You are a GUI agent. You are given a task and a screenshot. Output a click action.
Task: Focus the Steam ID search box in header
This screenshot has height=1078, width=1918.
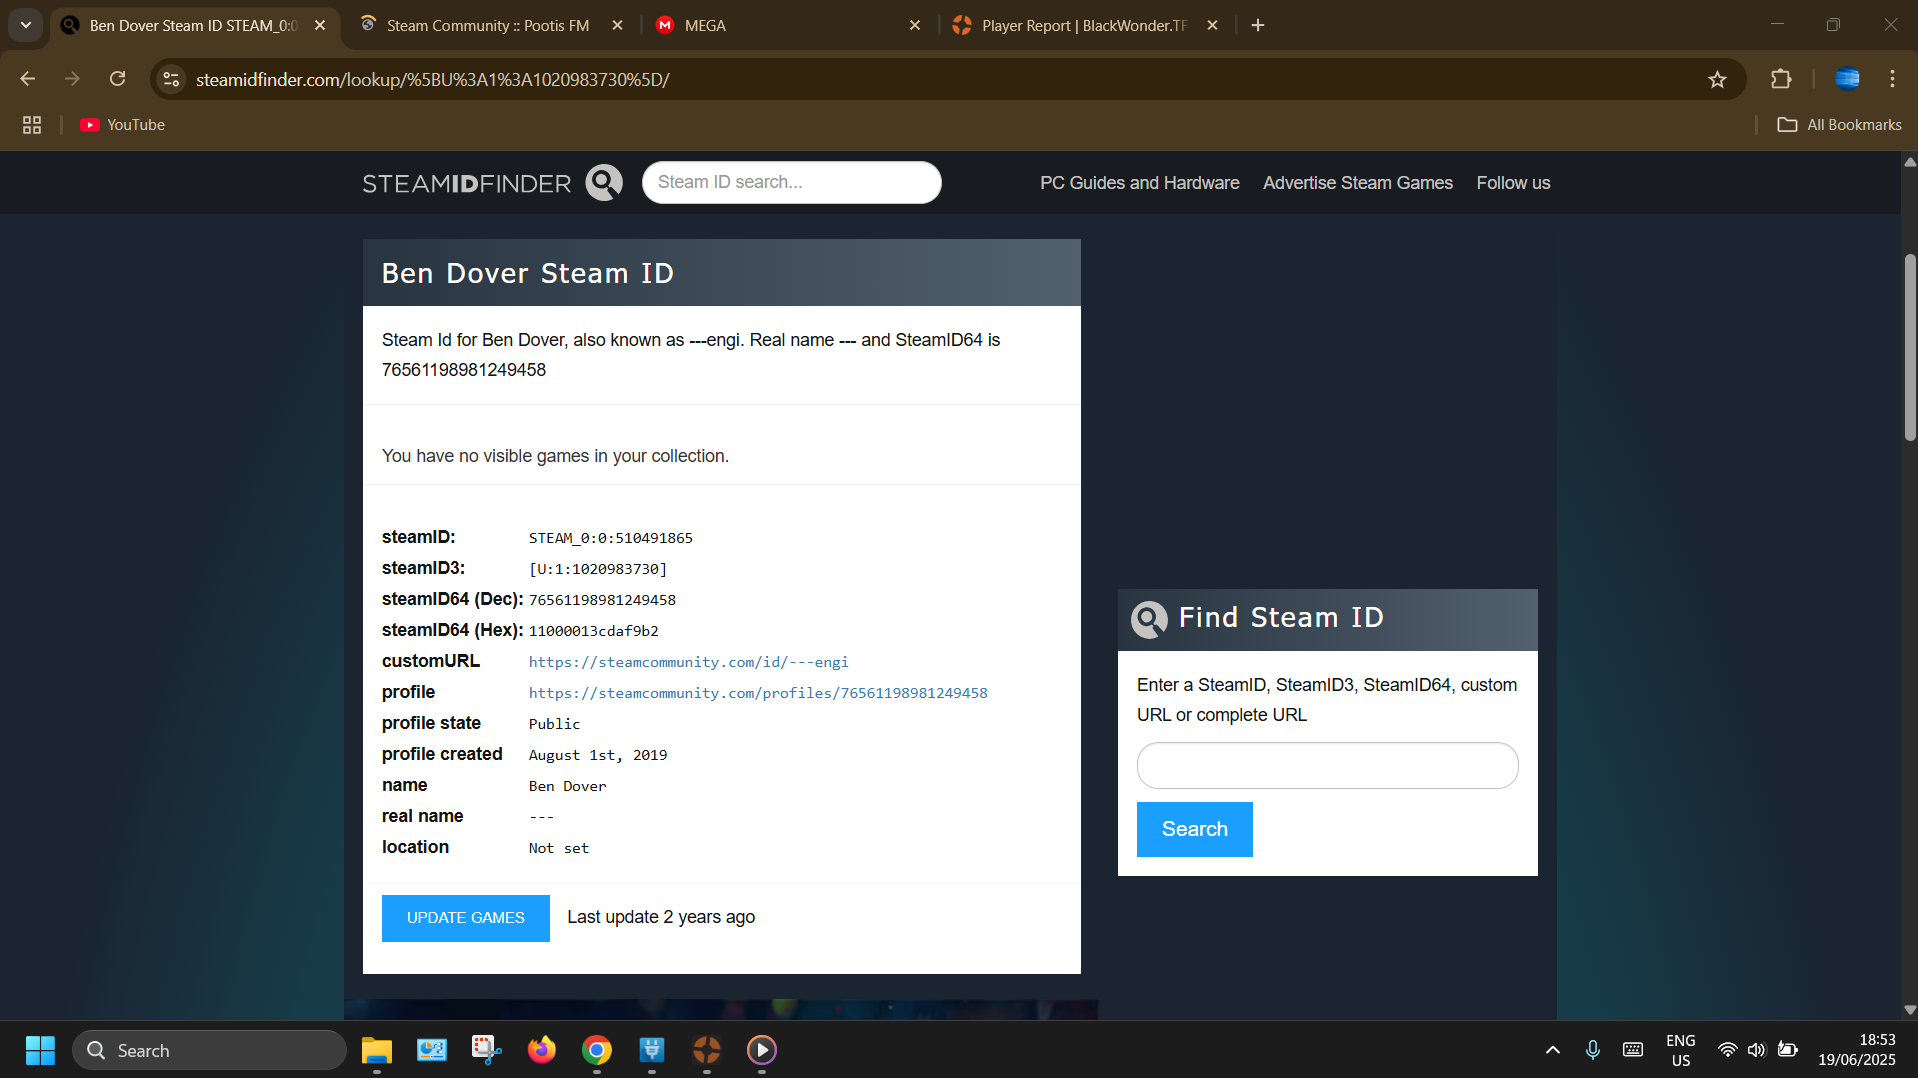click(791, 182)
